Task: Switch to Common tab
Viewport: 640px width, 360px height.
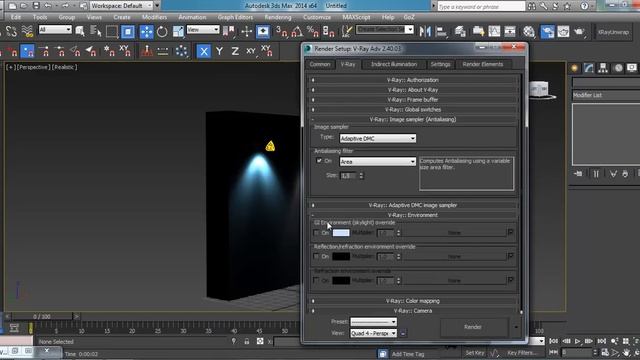Action: click(320, 64)
